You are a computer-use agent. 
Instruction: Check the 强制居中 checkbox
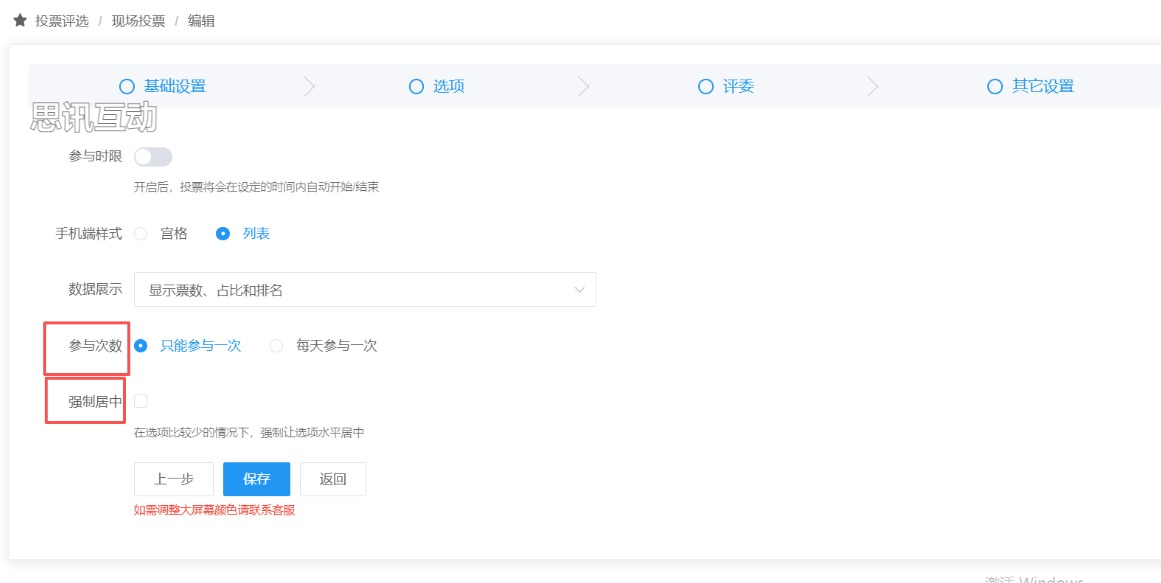tap(141, 401)
